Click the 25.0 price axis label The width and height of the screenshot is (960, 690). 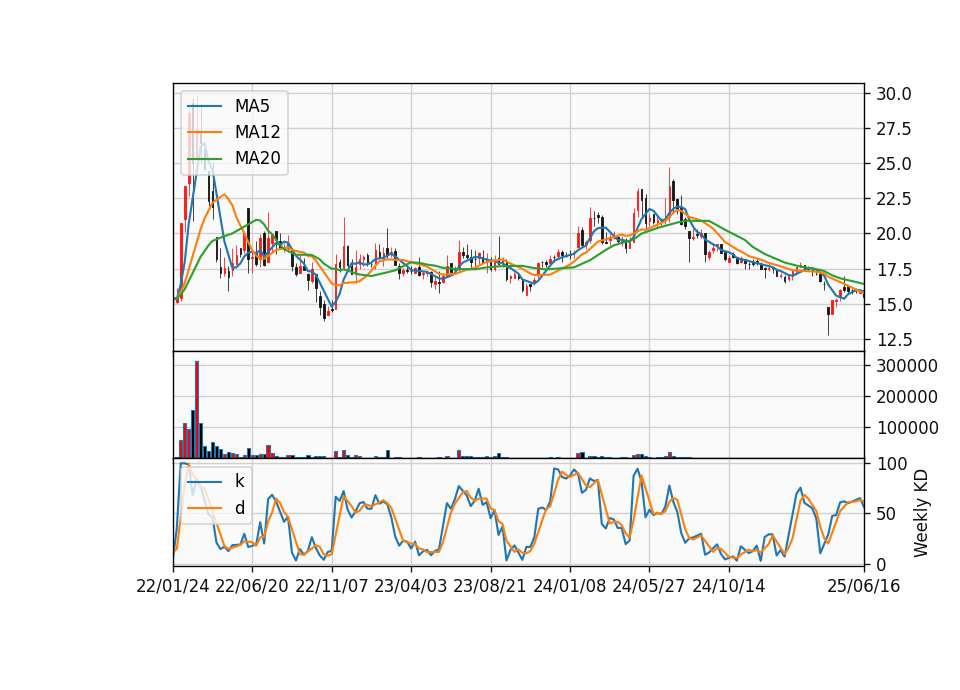(893, 164)
